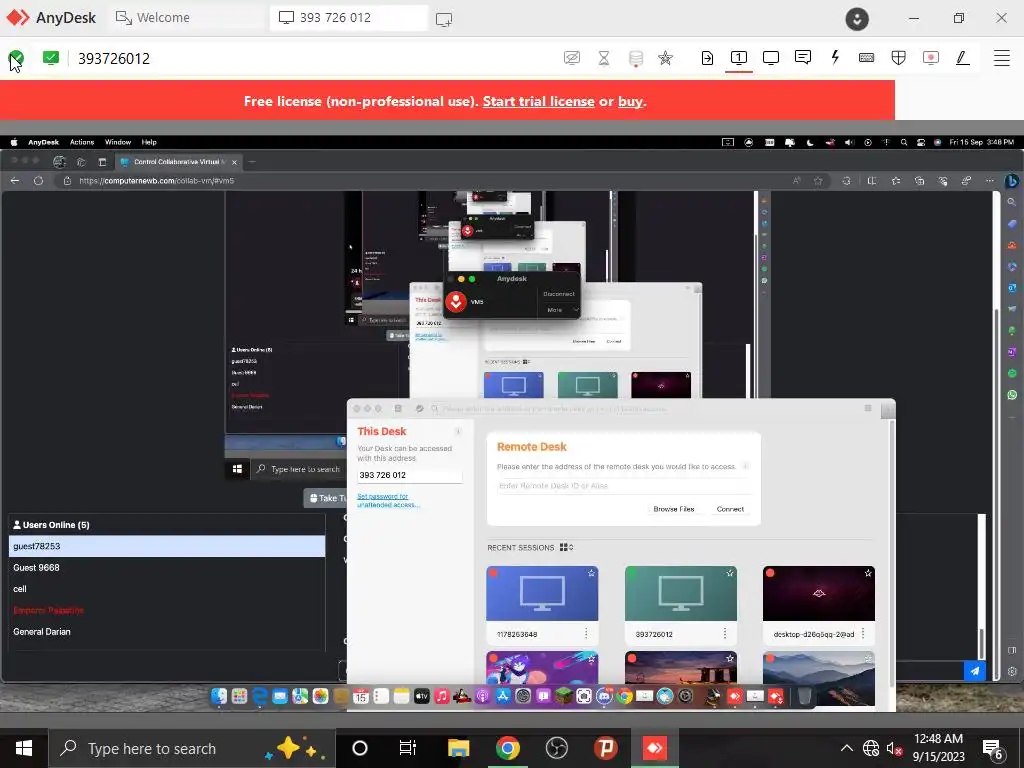Open Chrome from the Windows taskbar
This screenshot has width=1024, height=768.
(507, 748)
